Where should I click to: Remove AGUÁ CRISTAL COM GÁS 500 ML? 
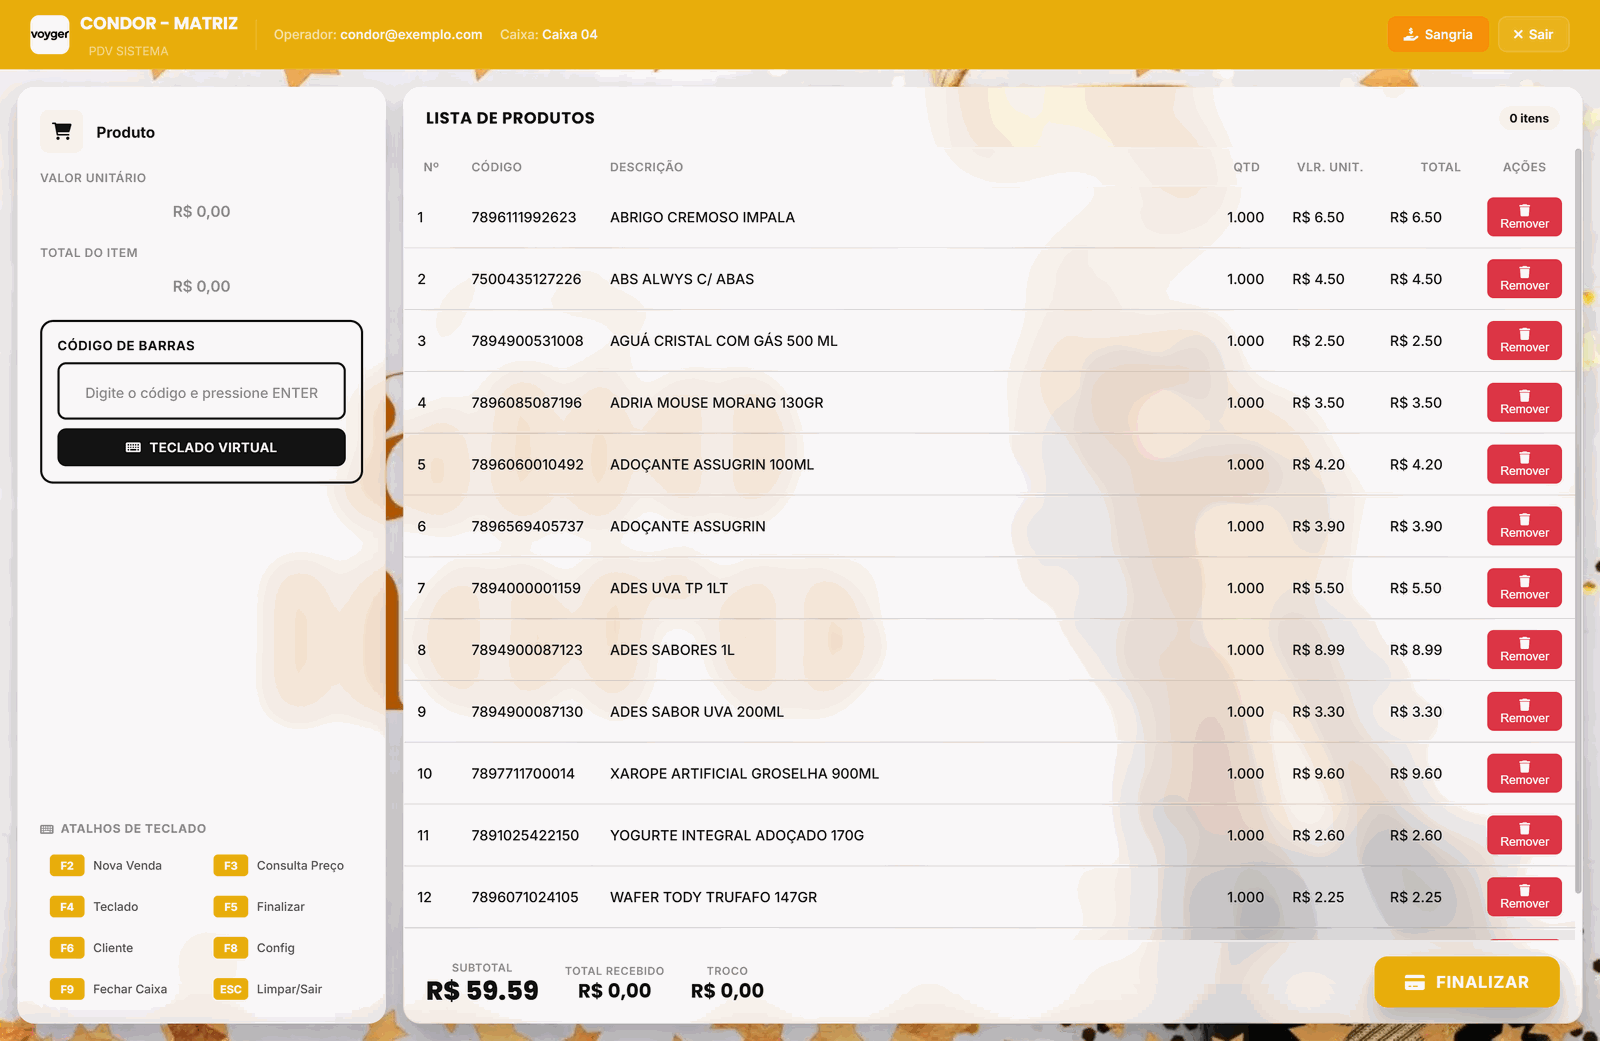tap(1524, 341)
